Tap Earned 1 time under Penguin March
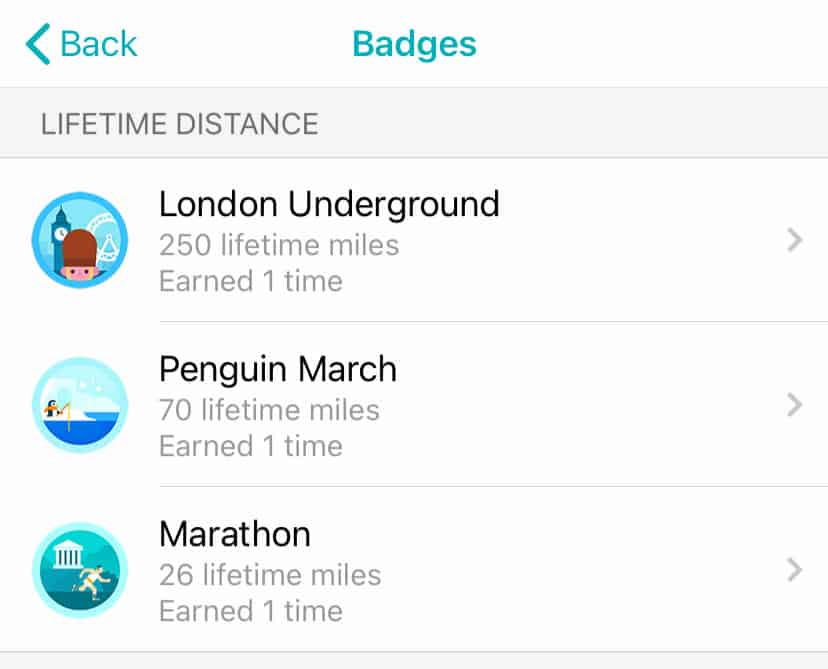 251,446
